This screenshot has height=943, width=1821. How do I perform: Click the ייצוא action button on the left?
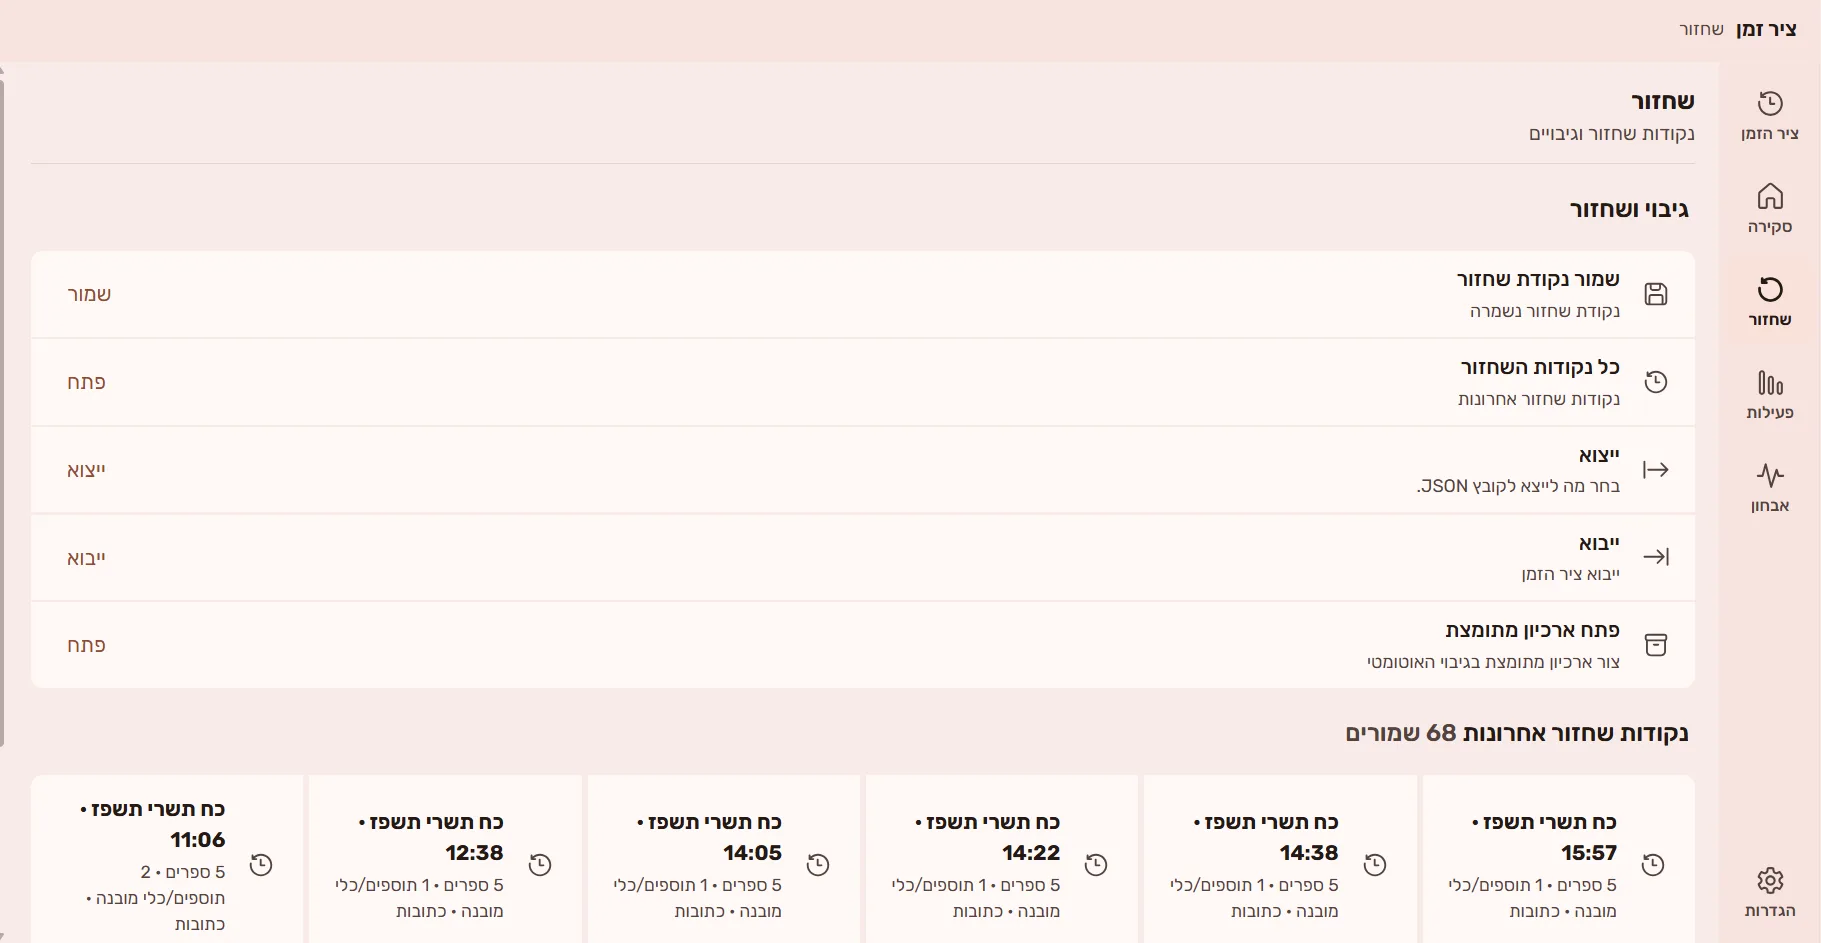pos(86,470)
